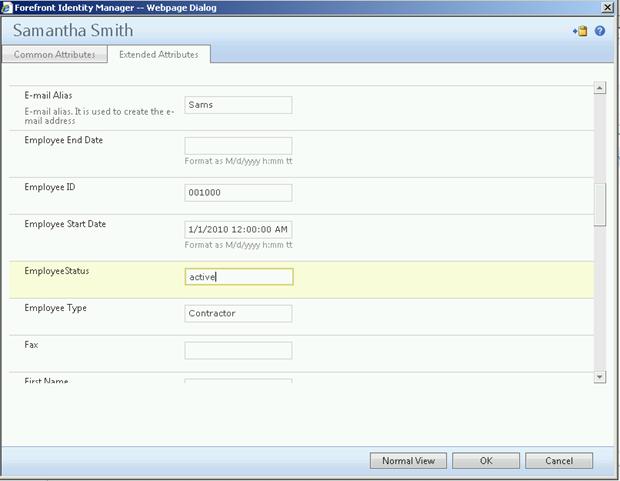Click the scrollbar down arrow
Screen dimensions: 620x481
click(600, 377)
